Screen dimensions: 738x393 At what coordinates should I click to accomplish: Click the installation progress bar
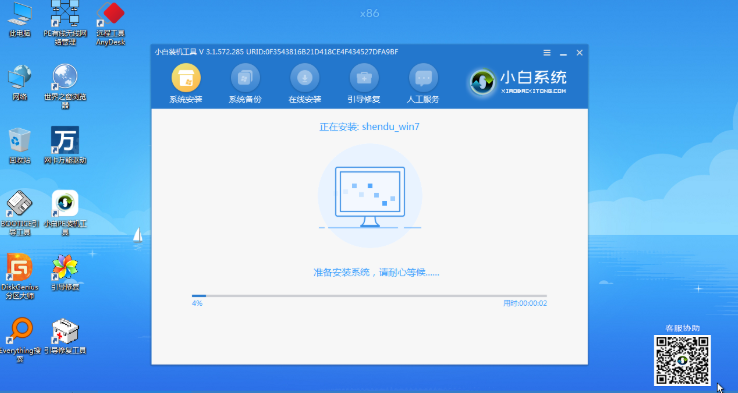[369, 296]
